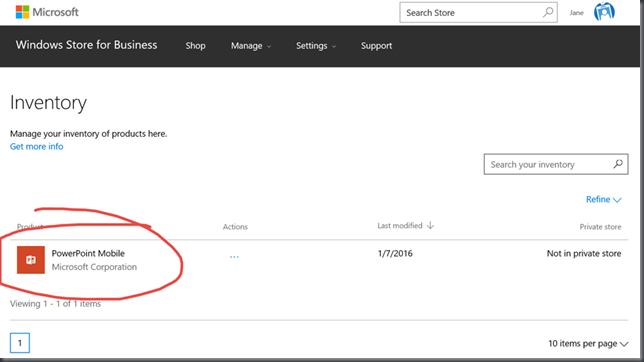This screenshot has width=644, height=362.
Task: Click the Inventory page heading
Action: point(48,102)
